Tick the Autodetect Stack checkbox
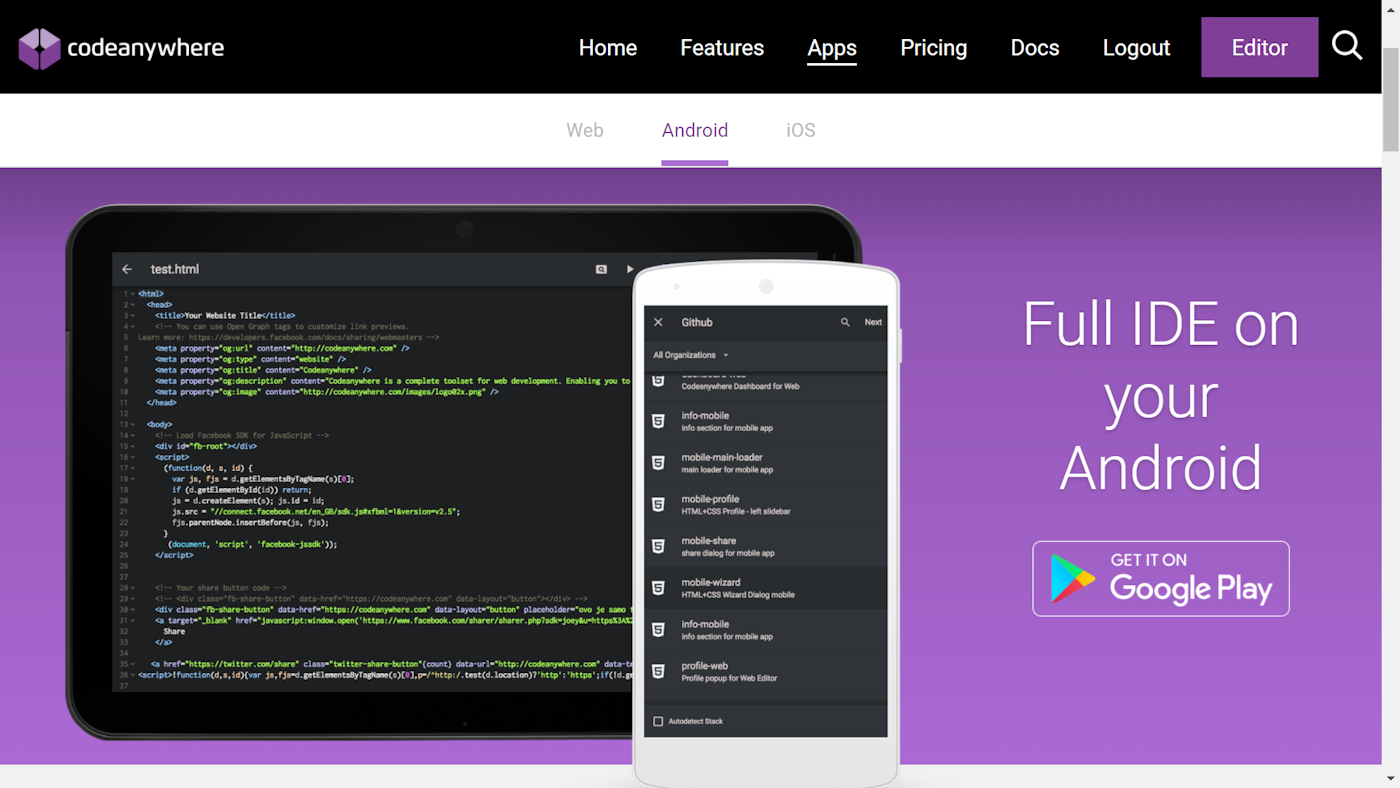1400x788 pixels. tap(658, 721)
